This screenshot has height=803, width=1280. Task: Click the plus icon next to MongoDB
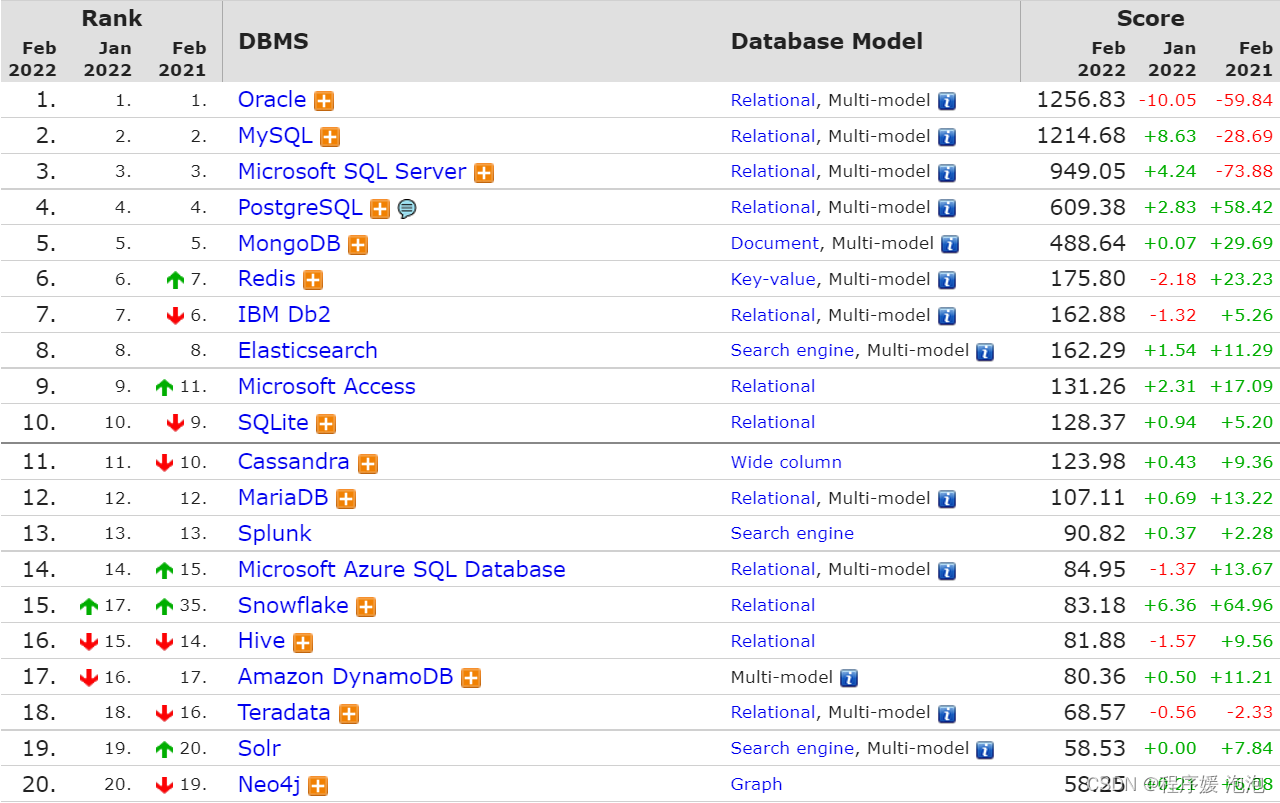(x=358, y=244)
